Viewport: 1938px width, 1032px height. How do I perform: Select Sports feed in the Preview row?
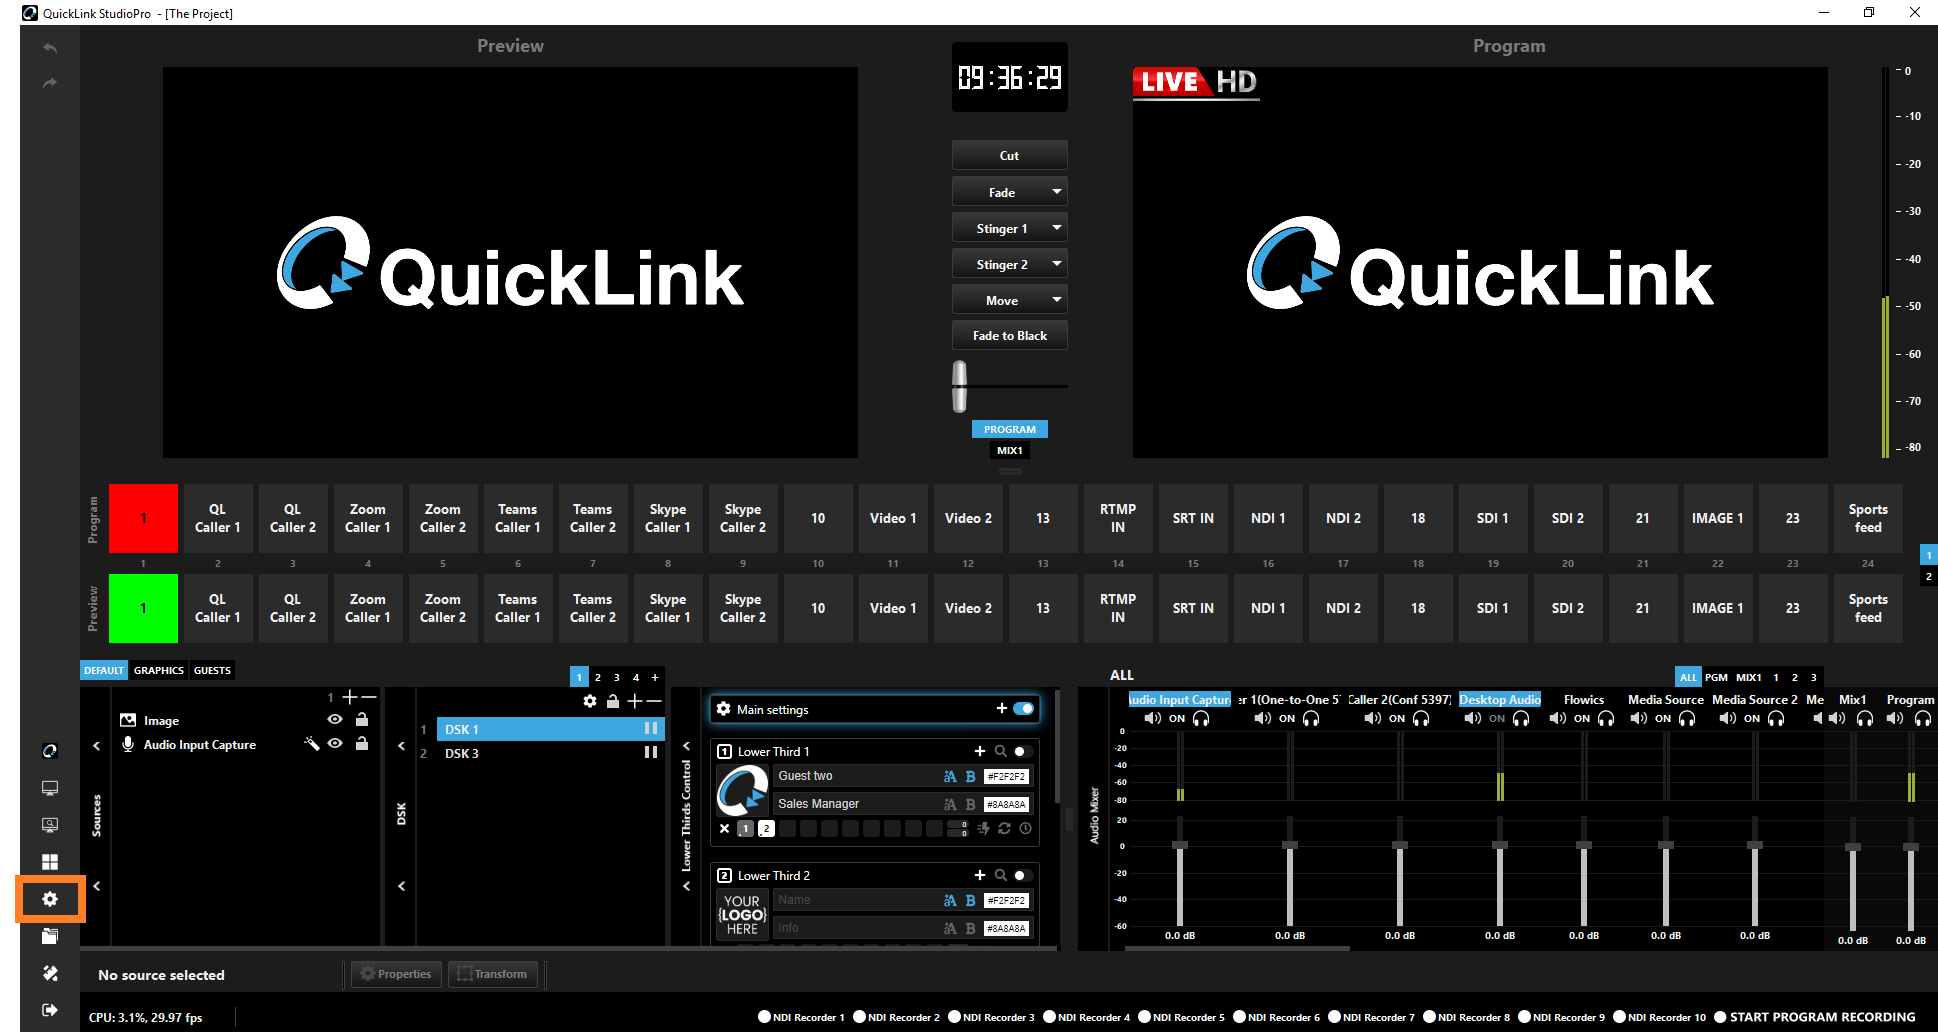[1868, 608]
